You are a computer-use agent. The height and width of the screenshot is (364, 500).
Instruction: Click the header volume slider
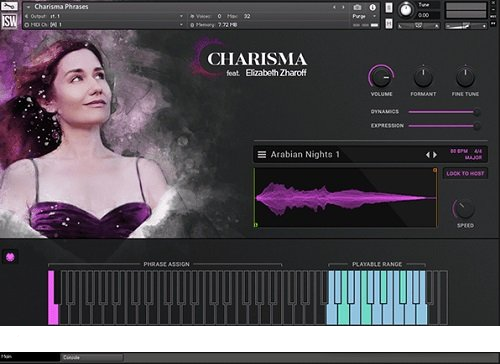click(x=466, y=26)
